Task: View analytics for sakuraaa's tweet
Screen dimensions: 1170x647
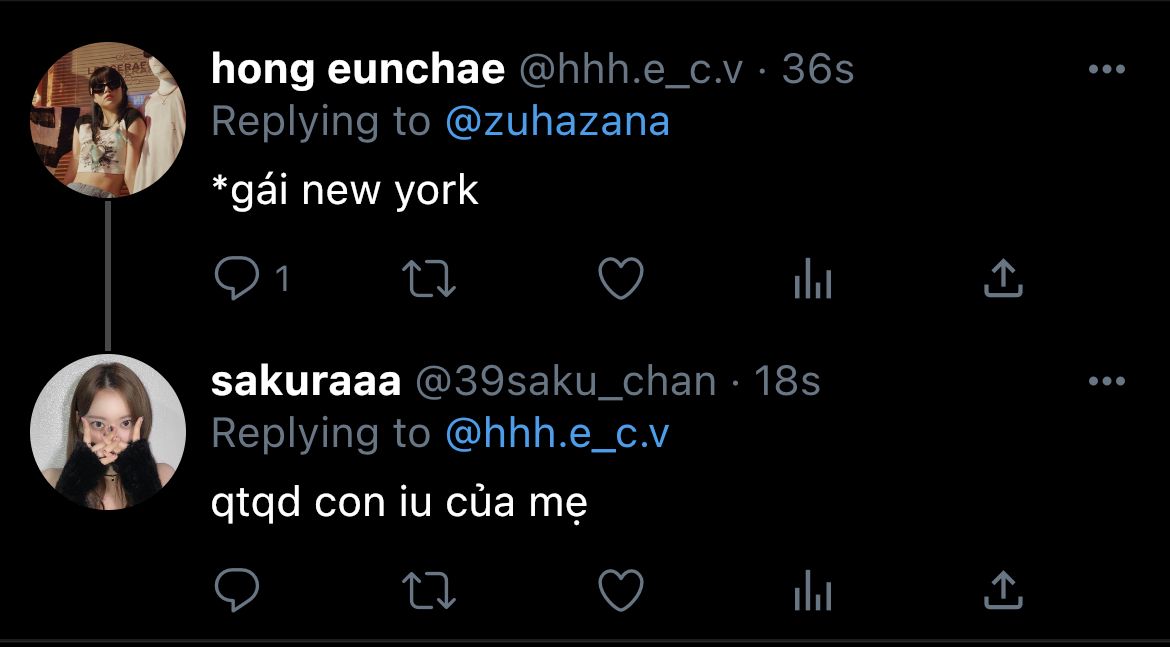Action: point(813,592)
